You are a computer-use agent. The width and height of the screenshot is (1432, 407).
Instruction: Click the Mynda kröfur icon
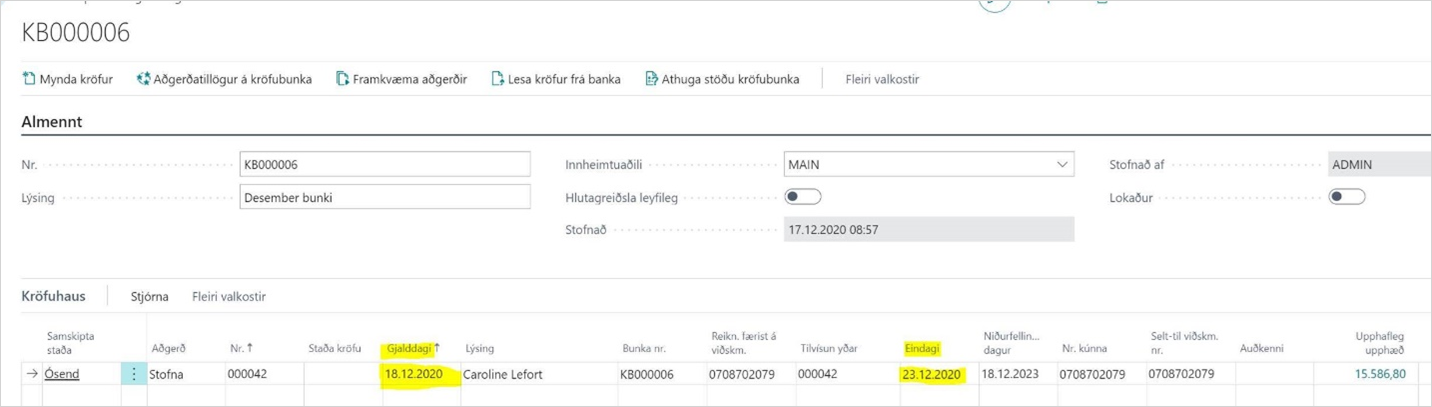click(29, 79)
